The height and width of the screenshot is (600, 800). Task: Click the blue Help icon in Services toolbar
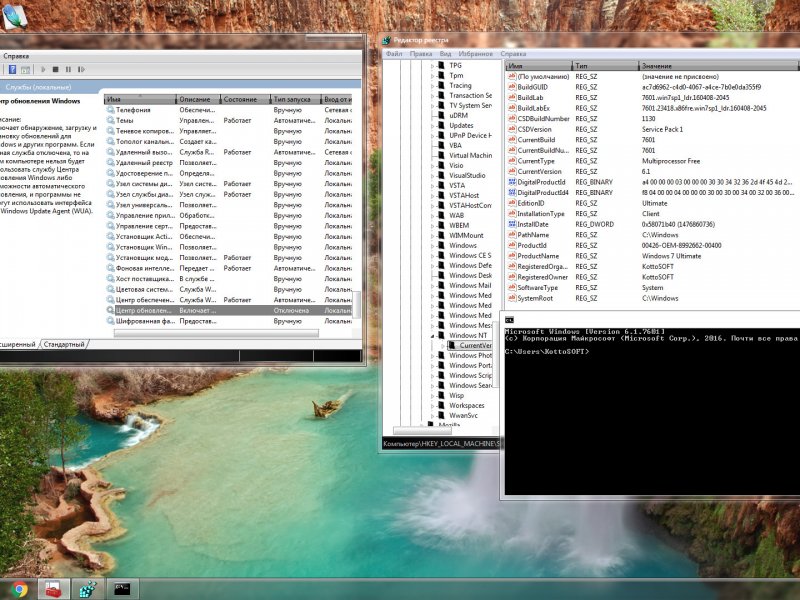tap(12, 69)
